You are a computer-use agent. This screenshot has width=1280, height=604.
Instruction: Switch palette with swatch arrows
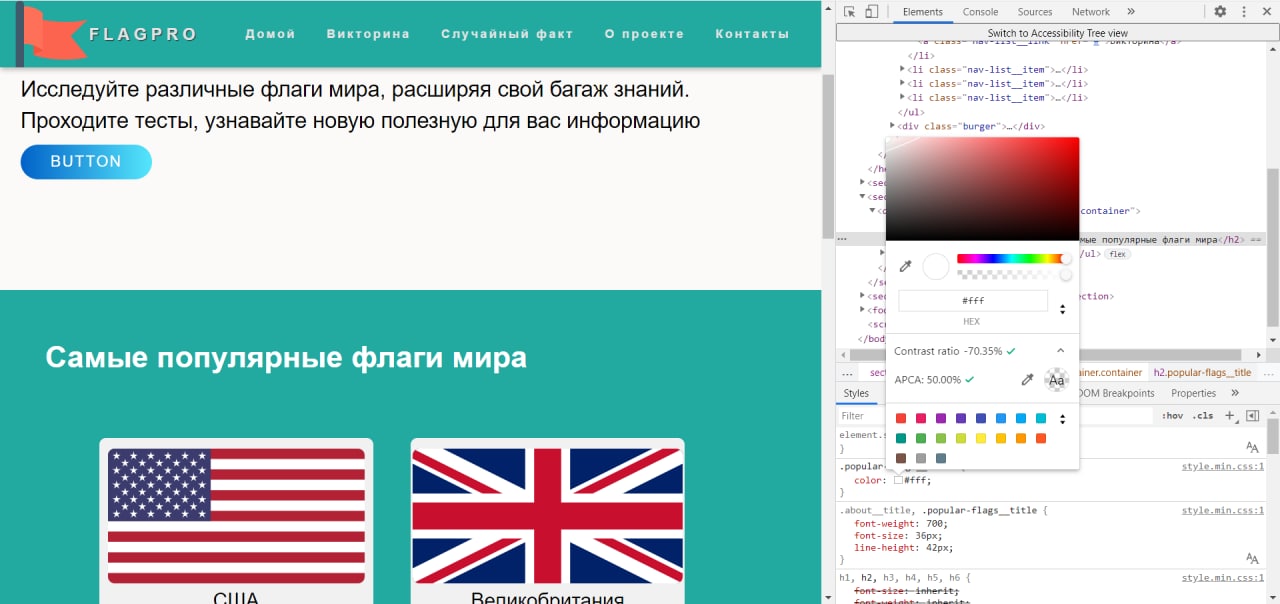click(x=1063, y=418)
